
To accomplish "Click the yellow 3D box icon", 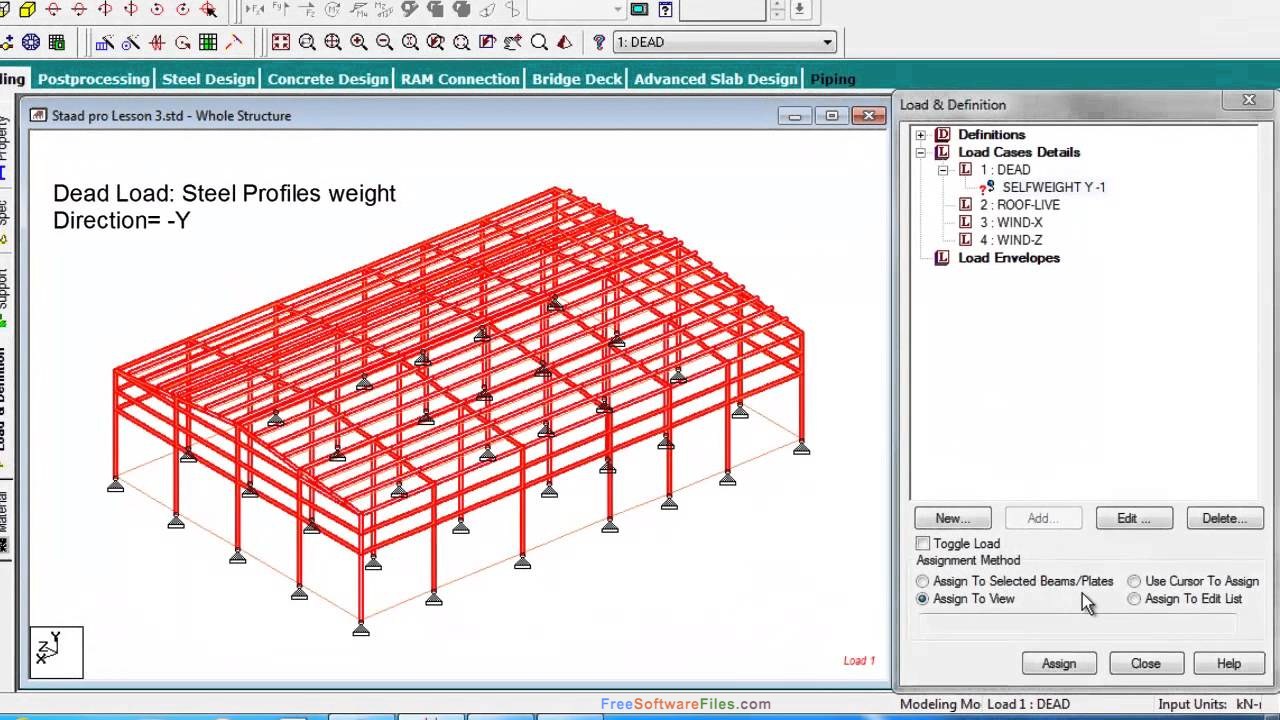I will [x=28, y=10].
